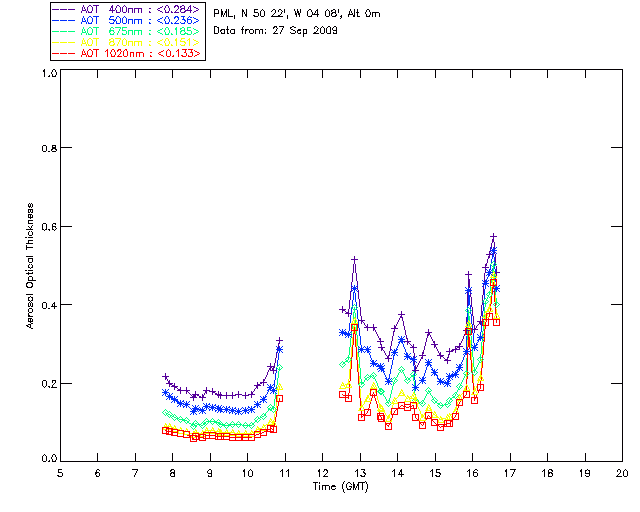Click the x-axis label 15

coord(435,473)
